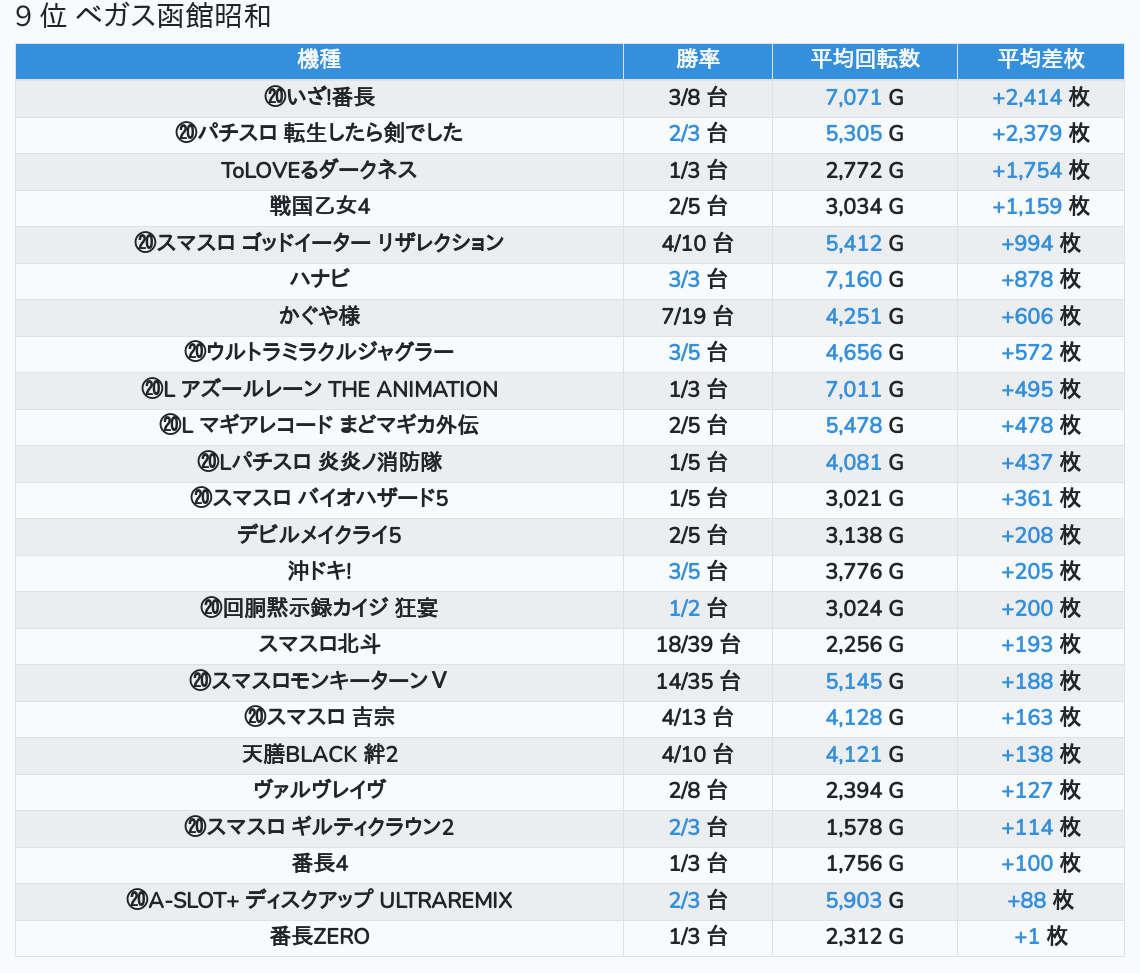Click the +88 枚 value
This screenshot has height=973, width=1140.
tap(1040, 901)
